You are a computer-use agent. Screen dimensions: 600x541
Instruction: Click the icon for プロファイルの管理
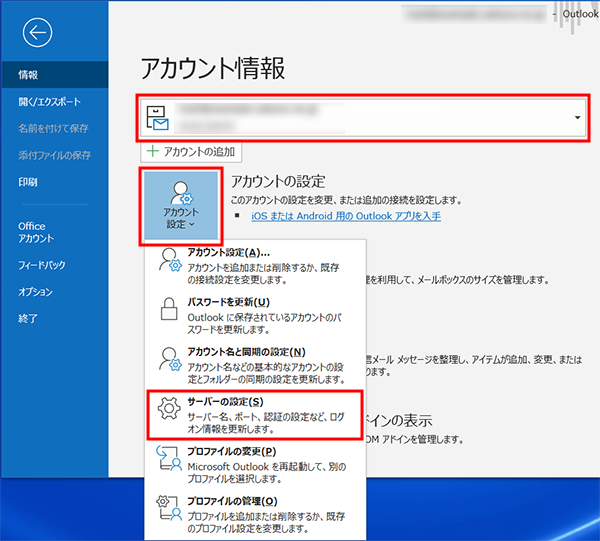(168, 507)
